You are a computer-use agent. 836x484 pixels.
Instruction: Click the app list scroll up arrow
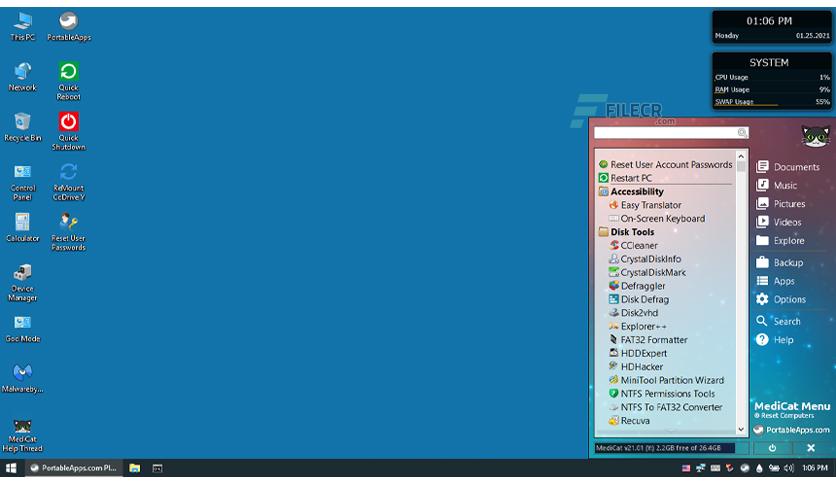click(x=741, y=157)
